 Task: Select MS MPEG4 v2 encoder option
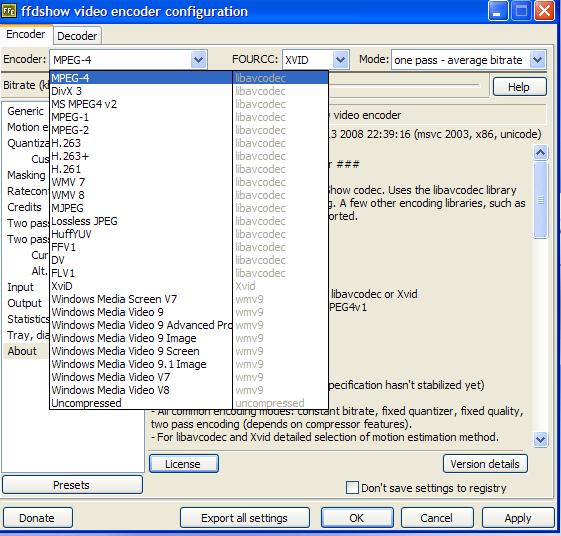pos(189,104)
